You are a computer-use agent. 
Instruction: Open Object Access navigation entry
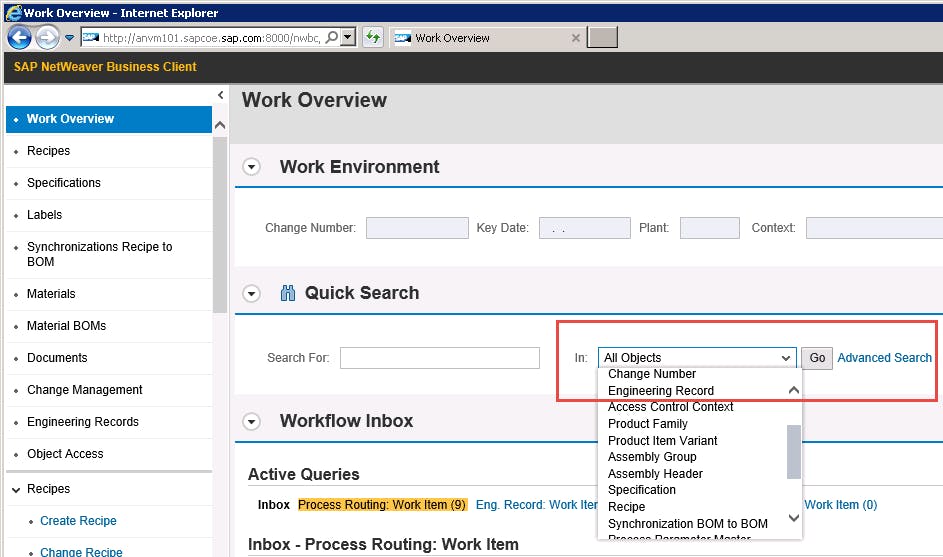[x=109, y=454]
